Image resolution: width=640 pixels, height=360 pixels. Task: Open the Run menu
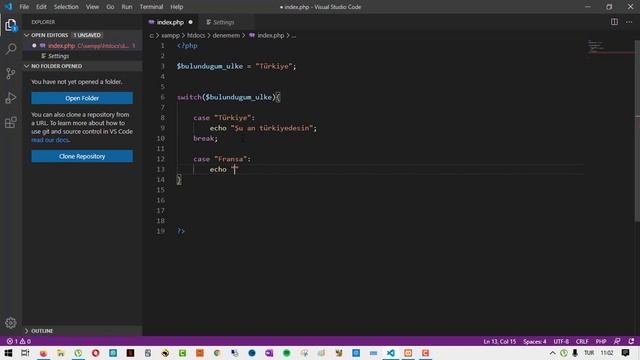pyautogui.click(x=127, y=7)
